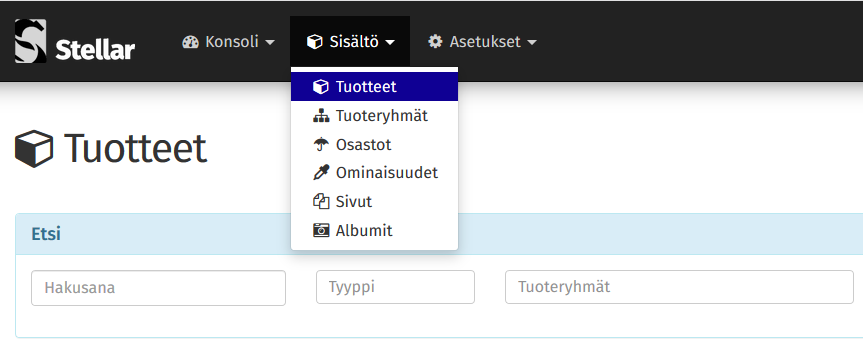
Task: Open the Asetukset dropdown caret
Action: (532, 42)
